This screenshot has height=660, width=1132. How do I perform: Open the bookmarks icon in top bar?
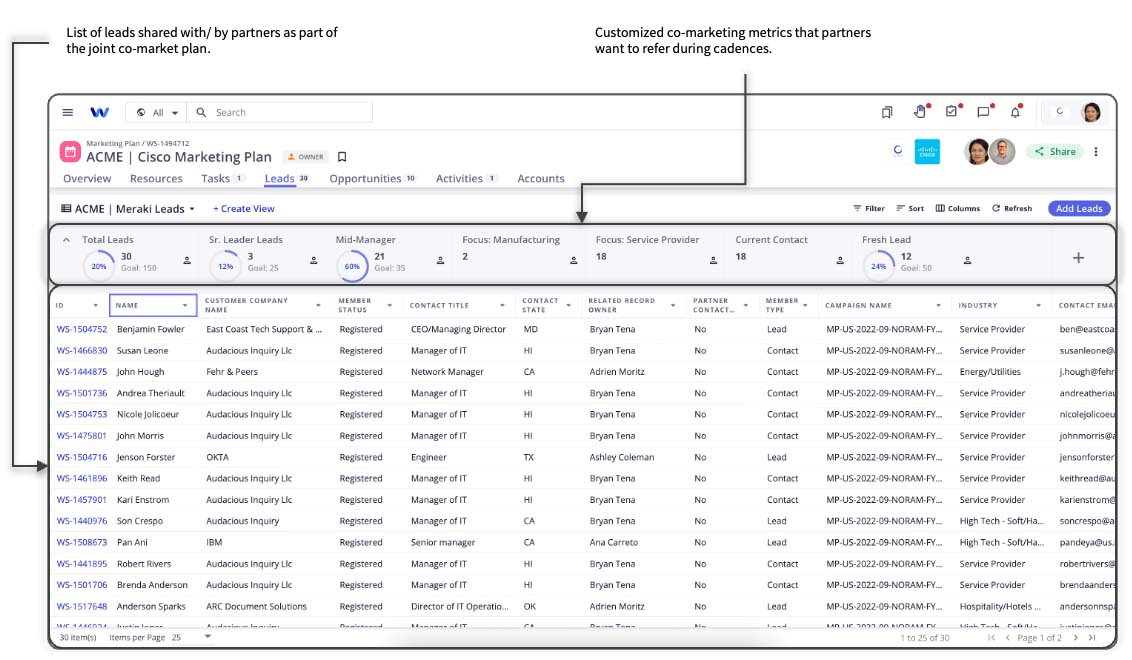tap(887, 112)
